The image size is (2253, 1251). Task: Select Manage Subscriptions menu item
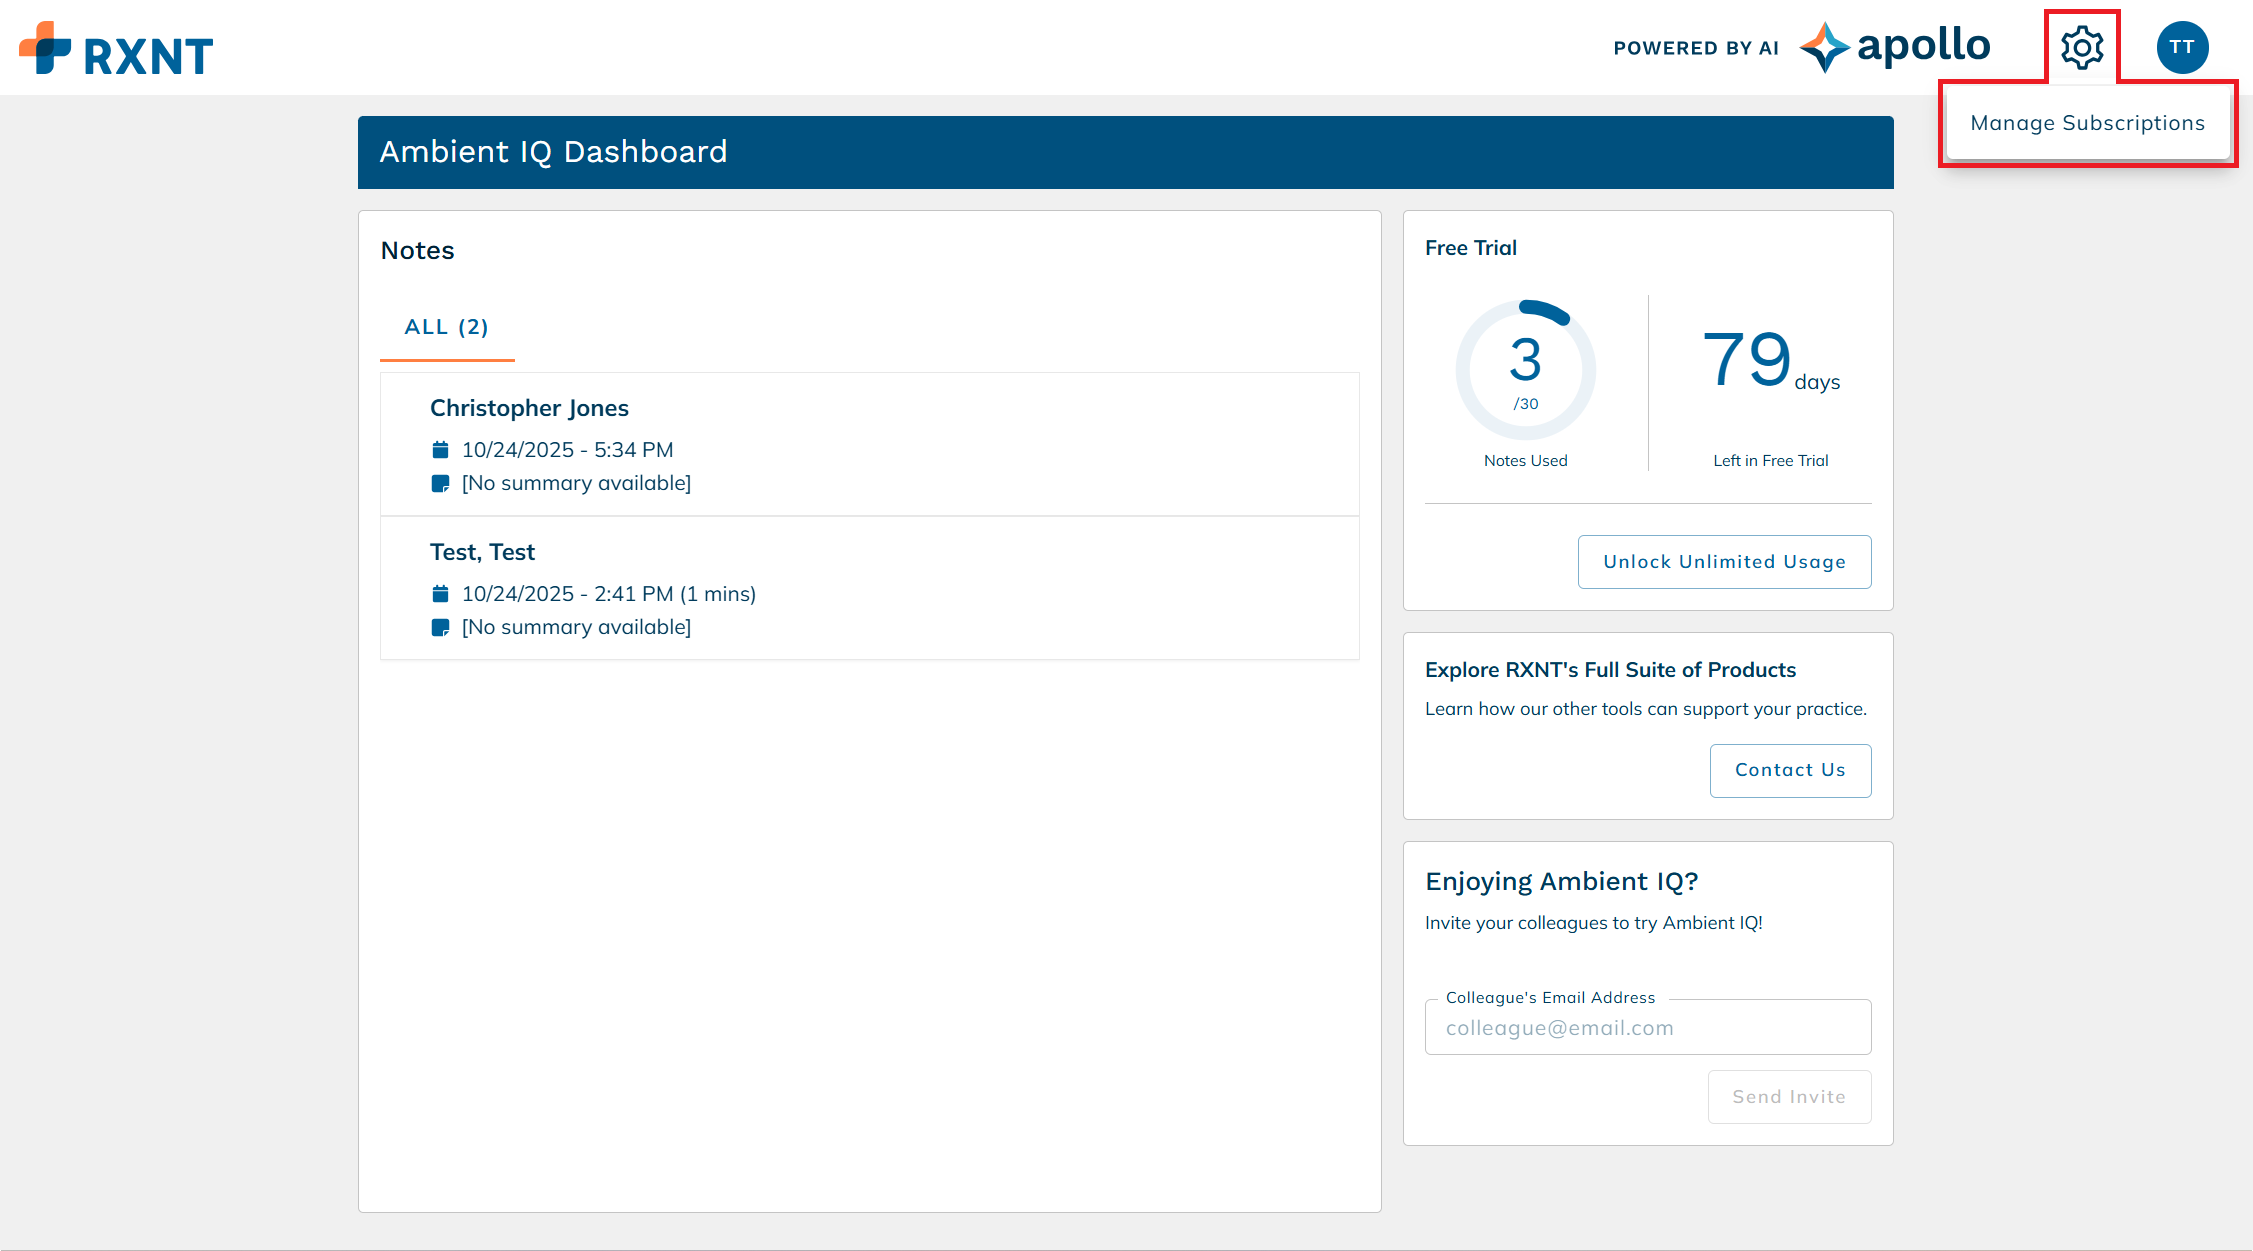(2087, 123)
